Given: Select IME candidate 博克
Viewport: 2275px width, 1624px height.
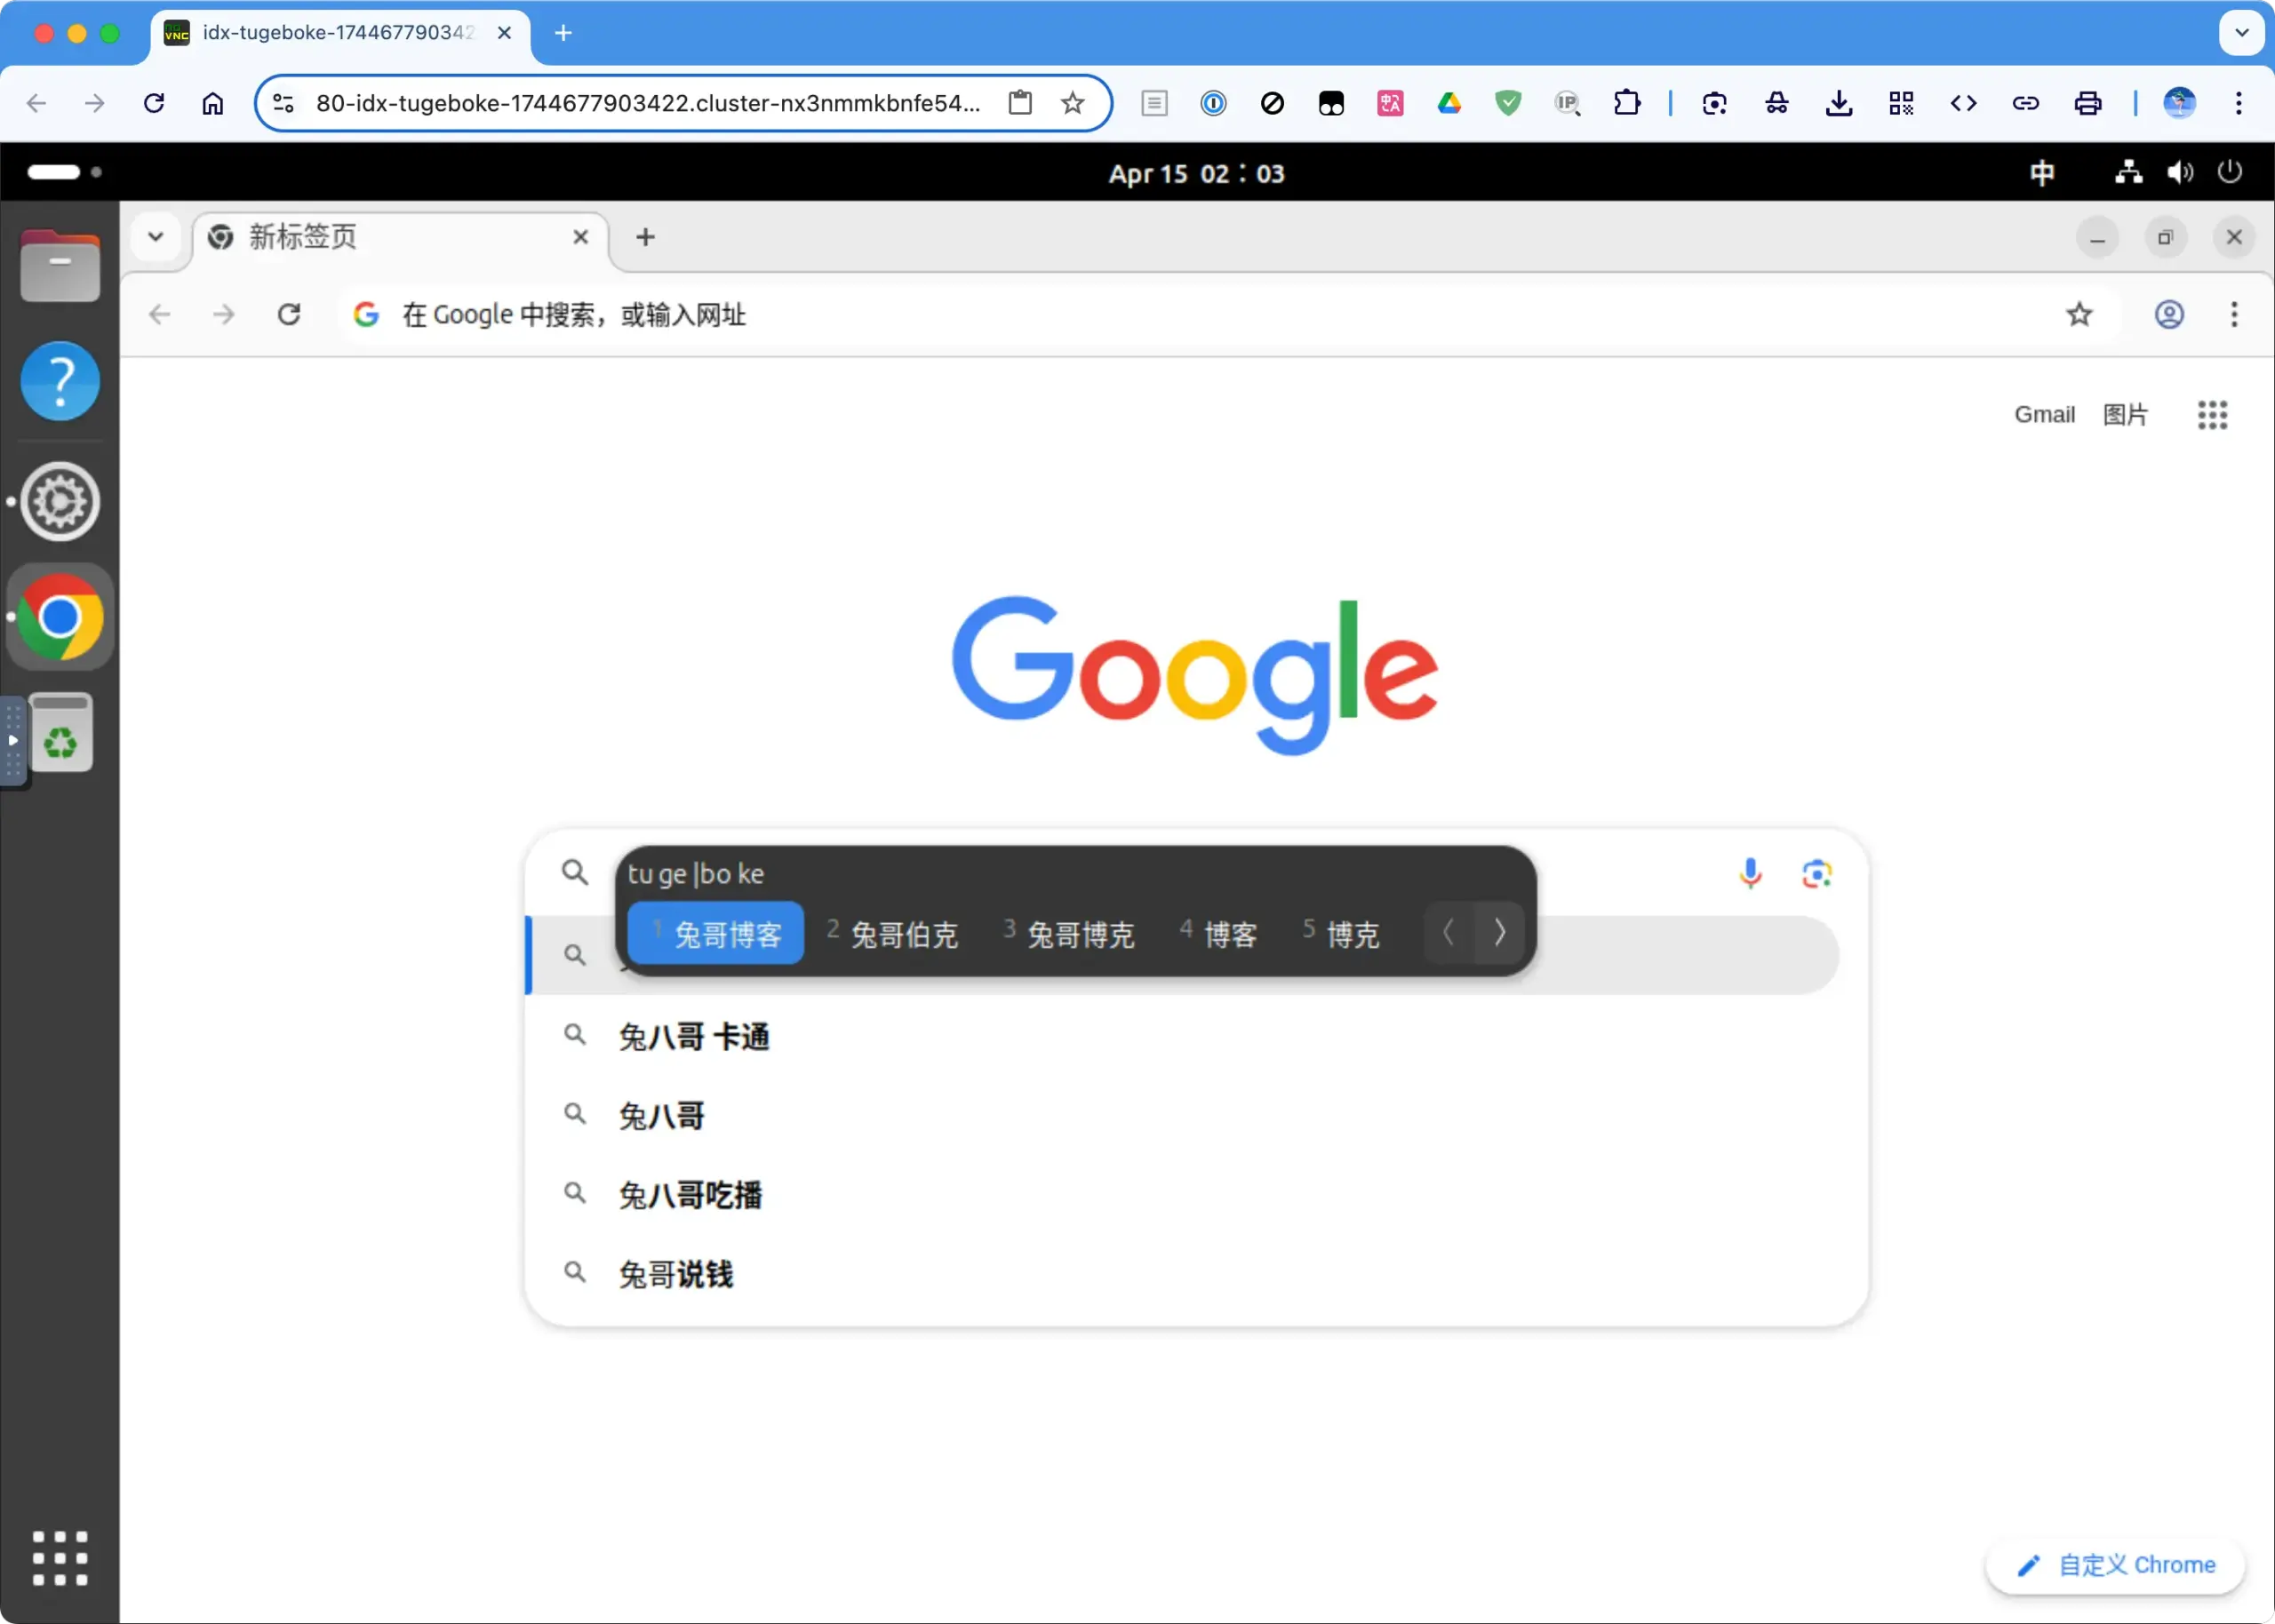Looking at the screenshot, I should pos(1341,933).
